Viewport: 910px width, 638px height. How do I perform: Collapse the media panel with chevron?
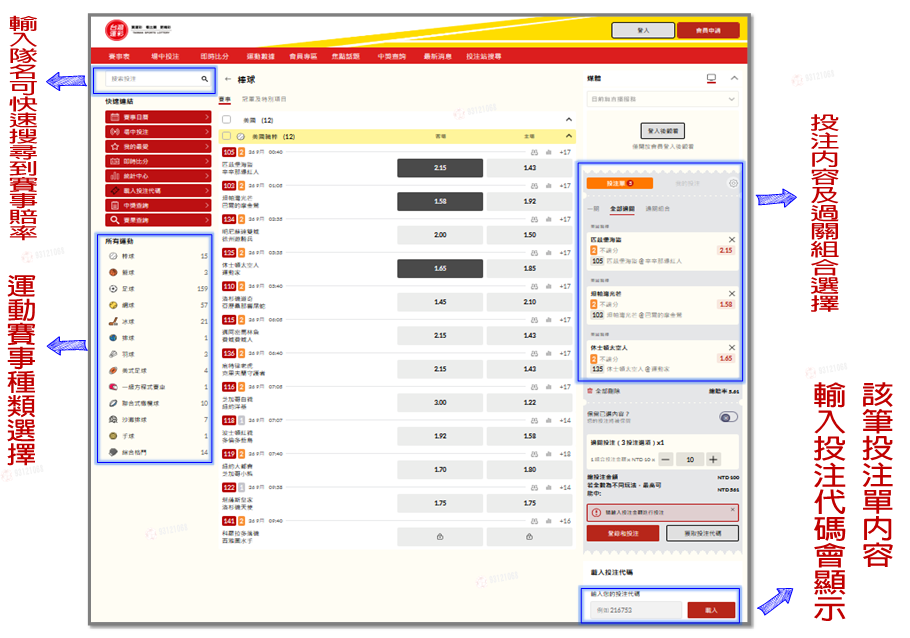click(x=733, y=78)
